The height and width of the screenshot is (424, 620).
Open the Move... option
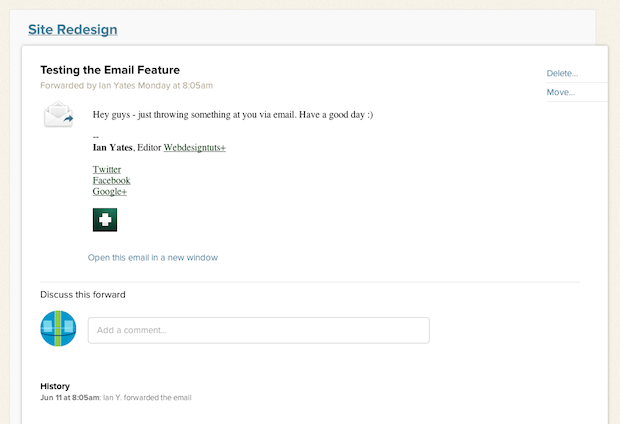point(561,92)
